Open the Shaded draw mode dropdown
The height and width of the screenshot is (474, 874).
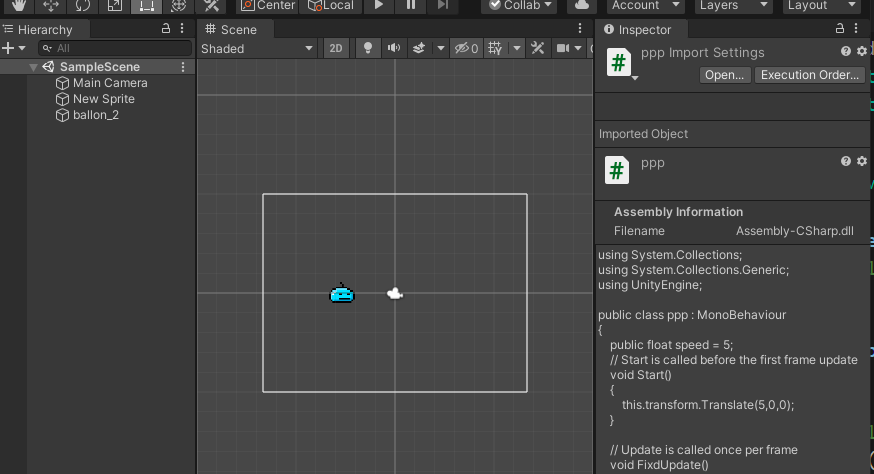[257, 48]
